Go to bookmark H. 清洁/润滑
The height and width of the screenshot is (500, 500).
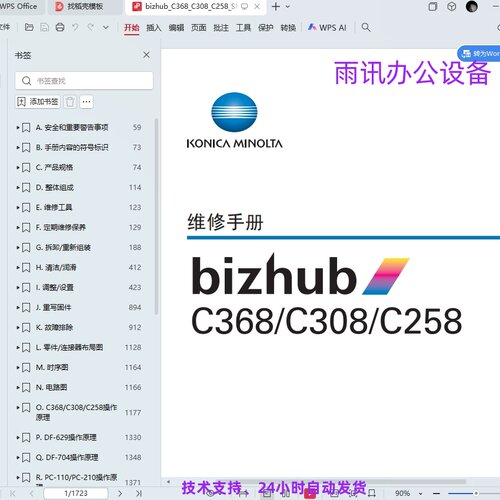[x=56, y=267]
